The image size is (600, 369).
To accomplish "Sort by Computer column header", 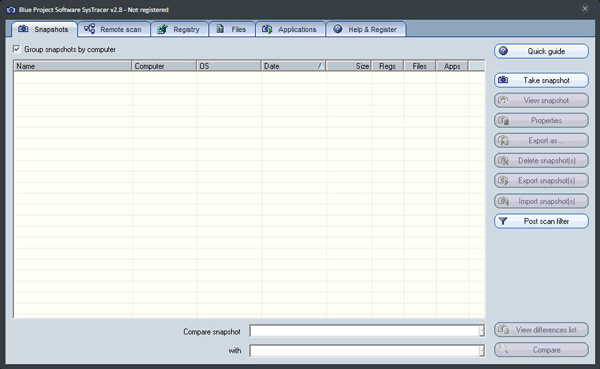I will pos(164,66).
